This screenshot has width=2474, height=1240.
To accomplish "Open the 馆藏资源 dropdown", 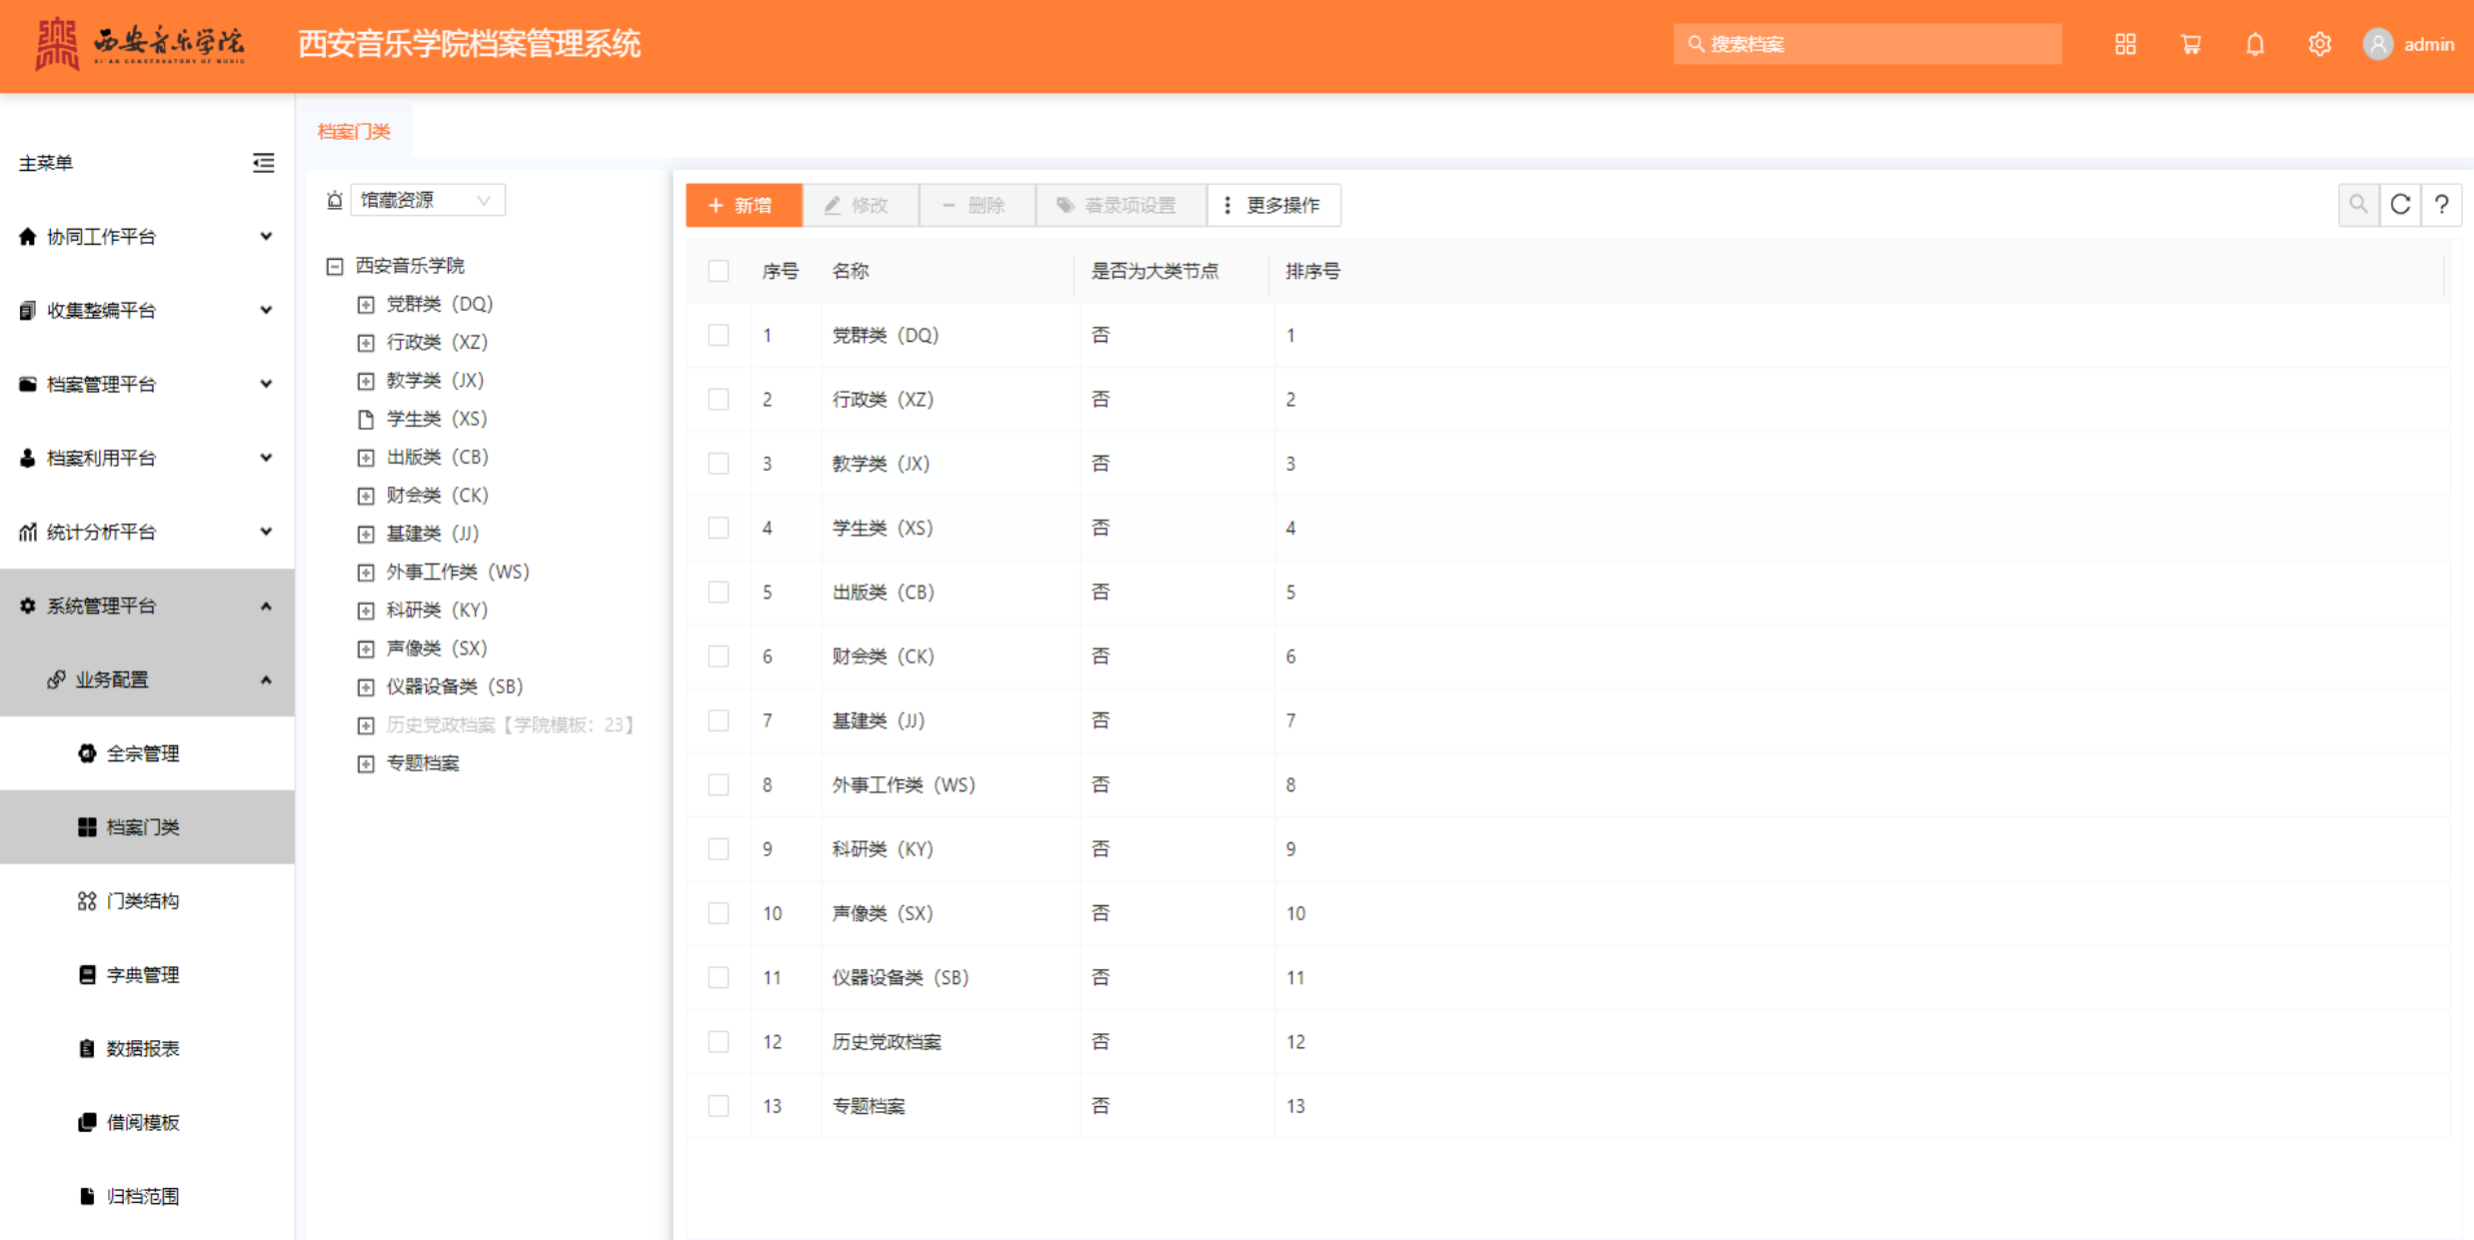I will [427, 200].
